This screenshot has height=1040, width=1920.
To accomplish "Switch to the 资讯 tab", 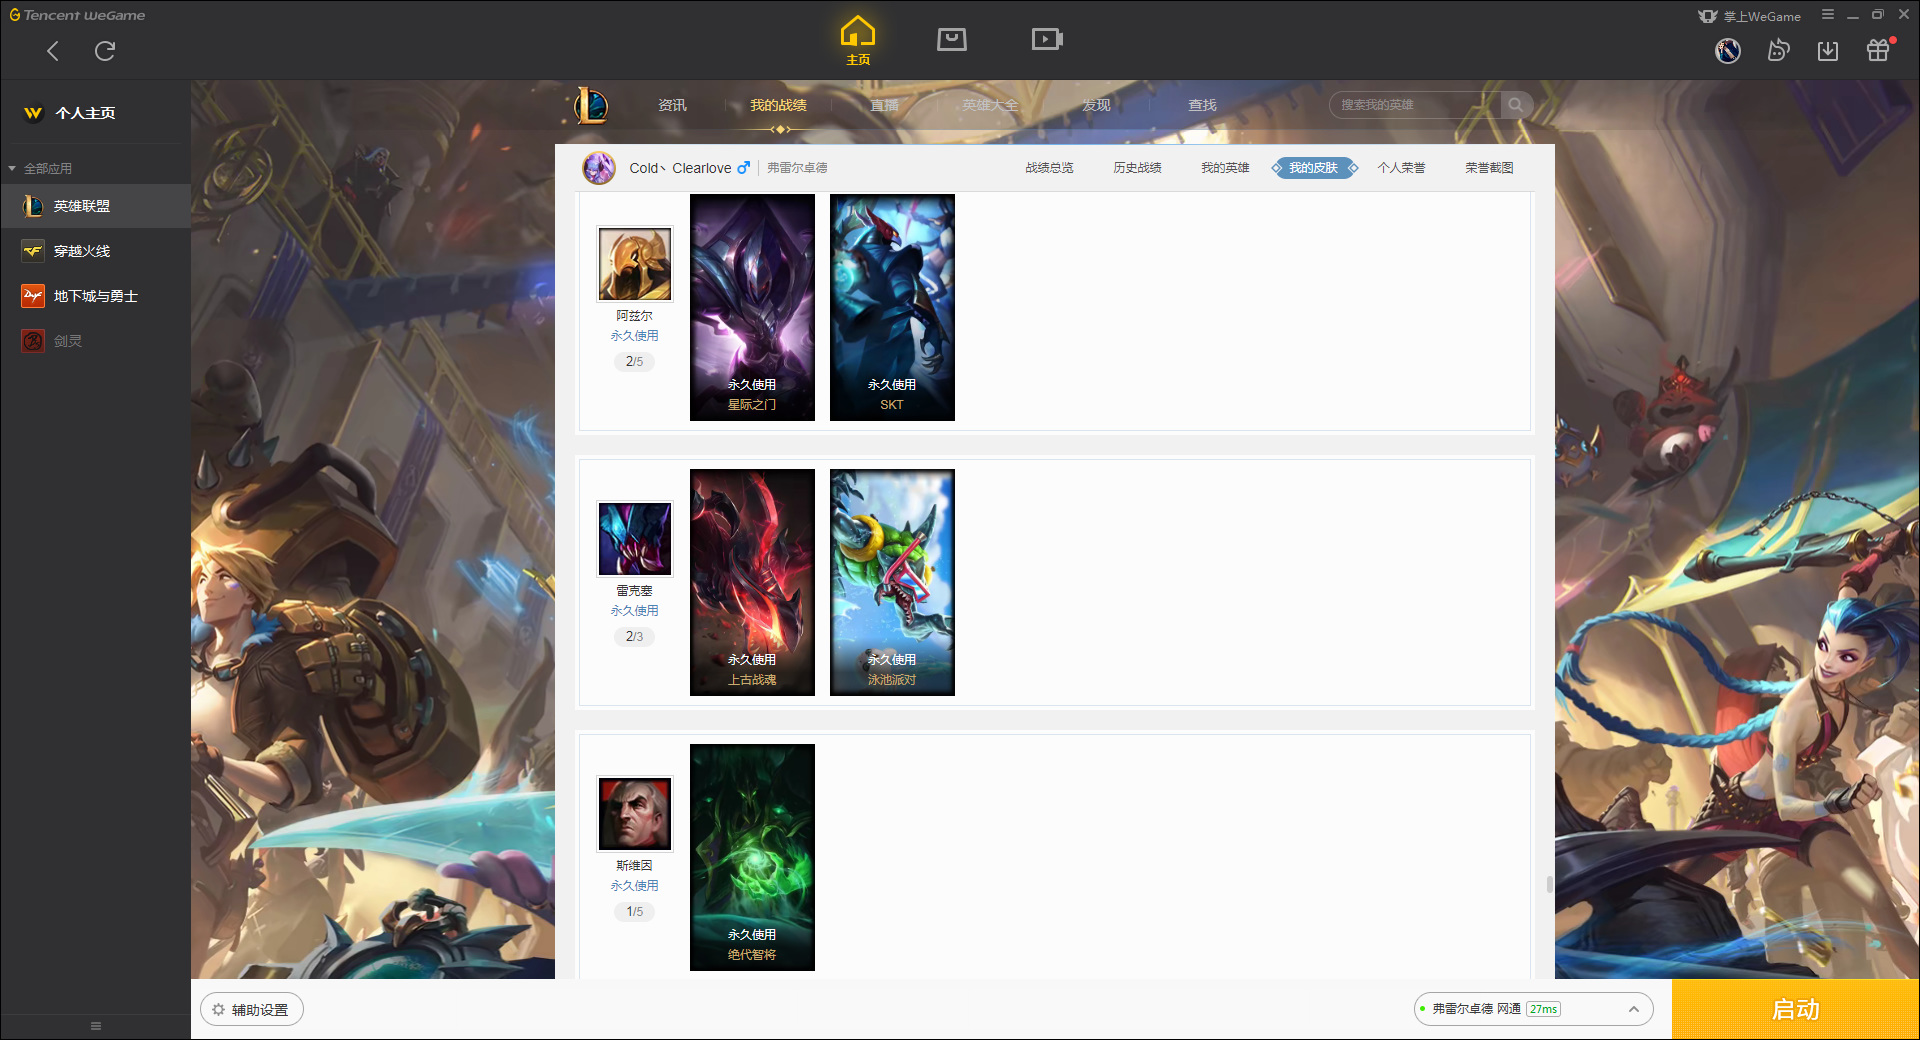I will click(672, 105).
